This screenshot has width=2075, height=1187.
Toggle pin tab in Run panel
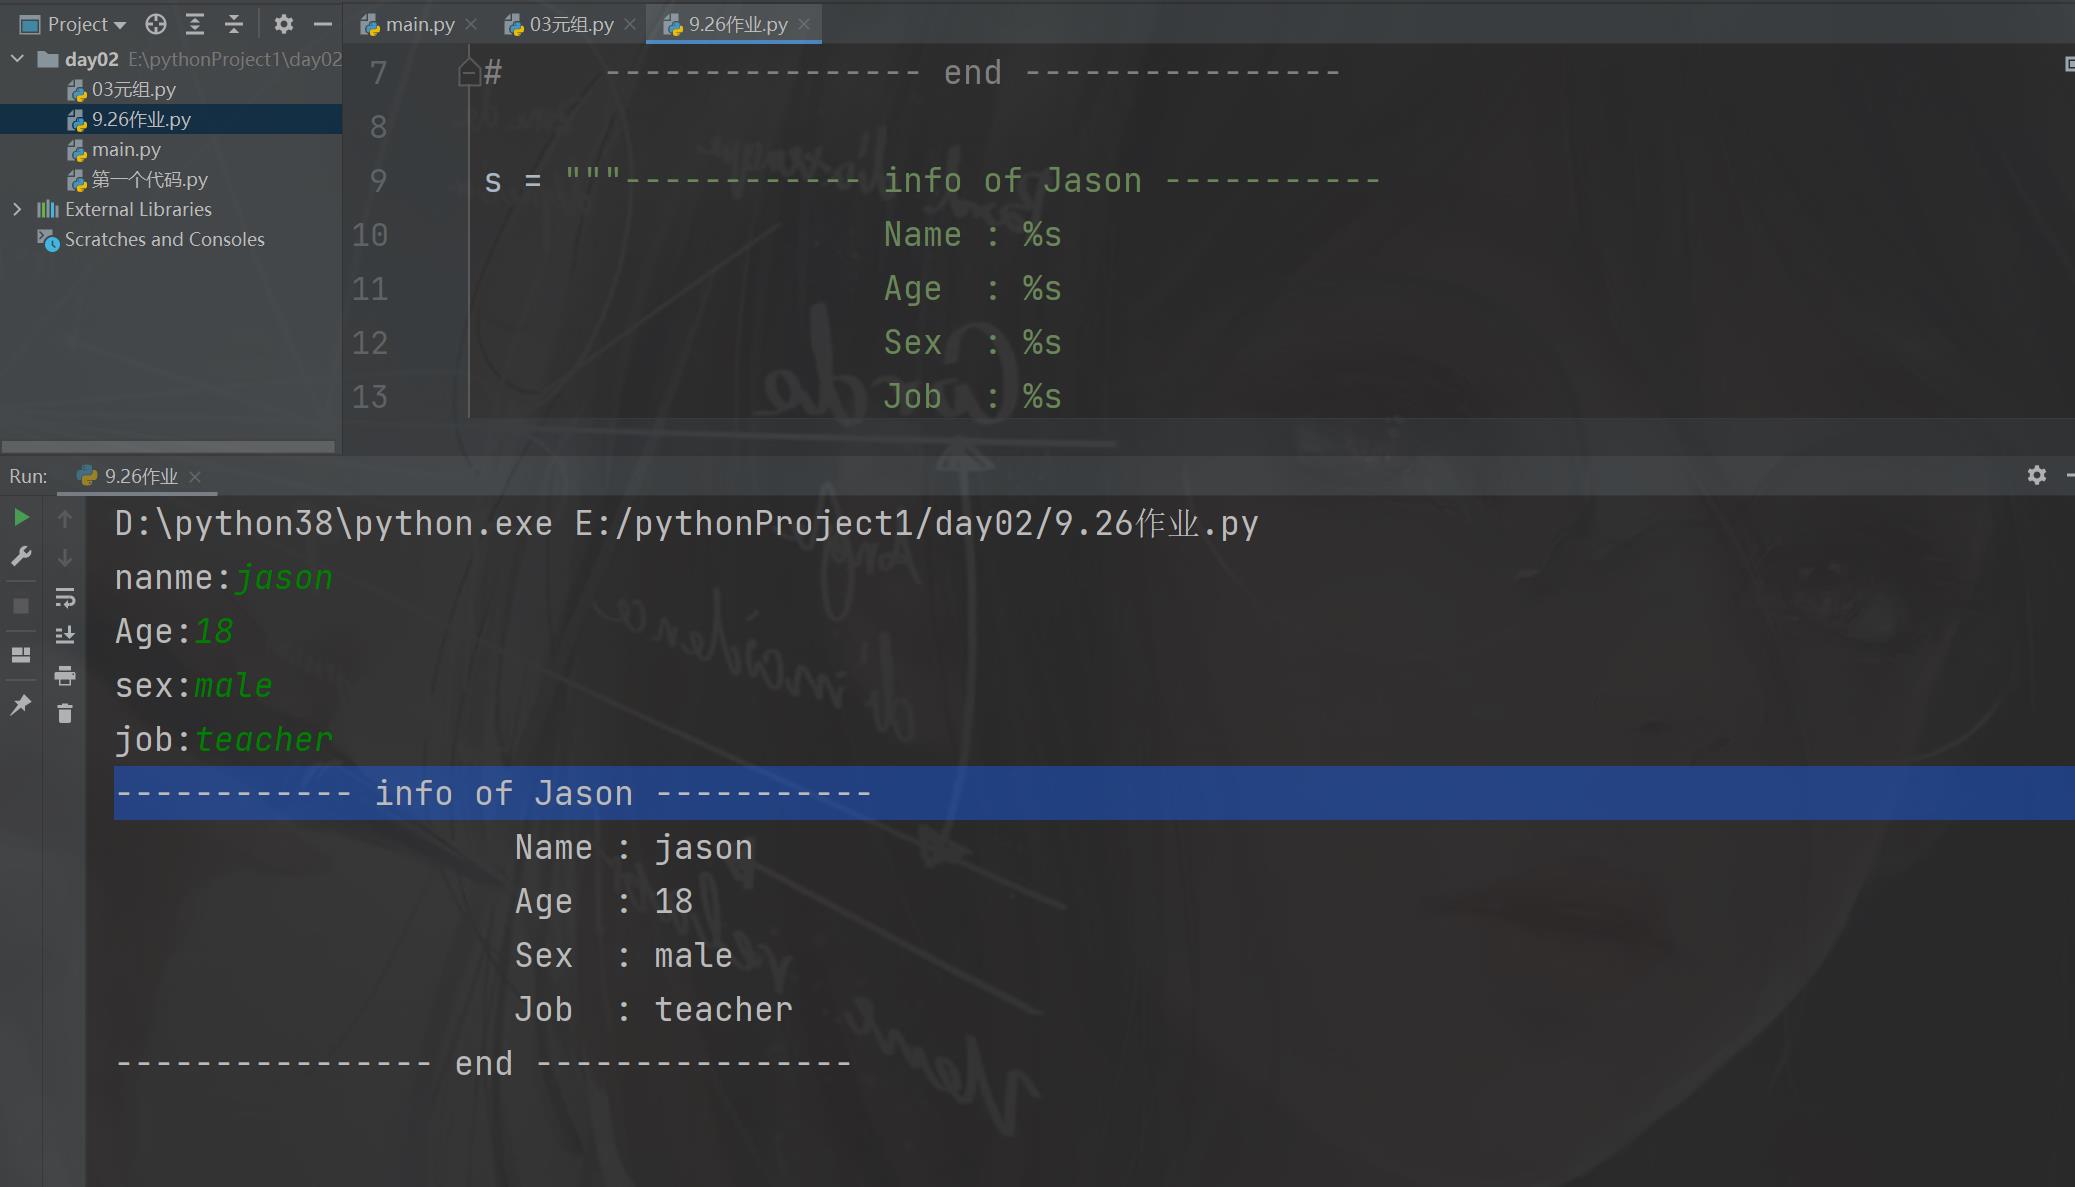pyautogui.click(x=21, y=705)
